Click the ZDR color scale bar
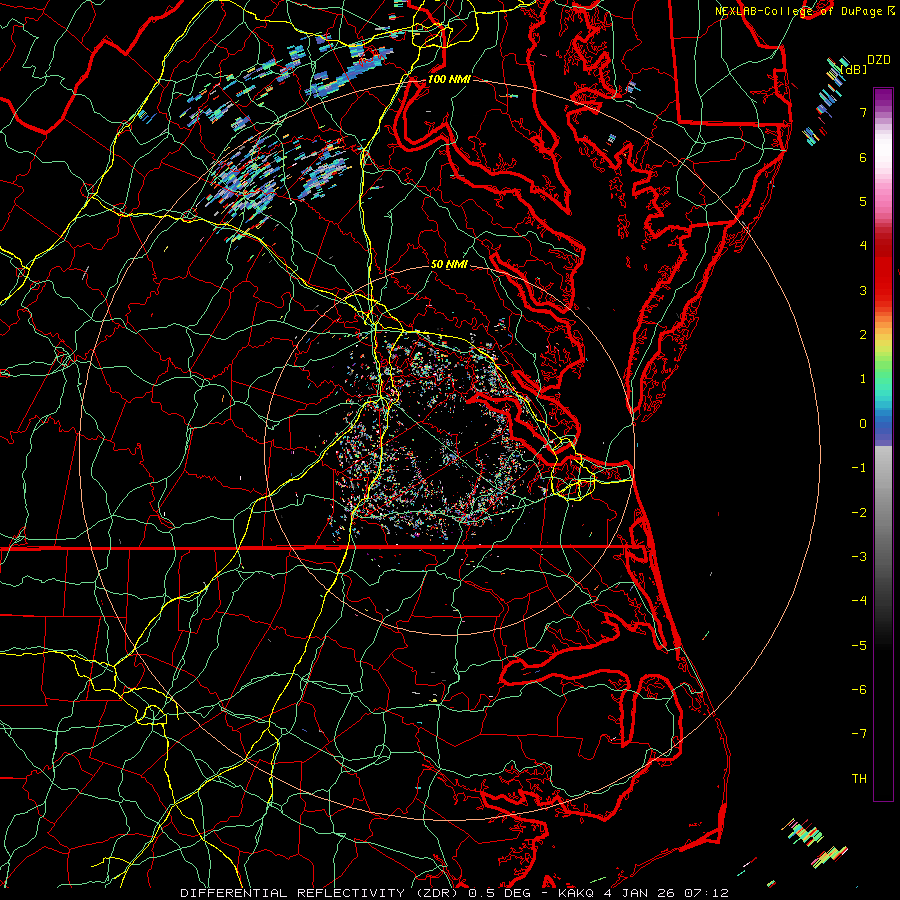Viewport: 900px width, 900px height. pos(883,444)
